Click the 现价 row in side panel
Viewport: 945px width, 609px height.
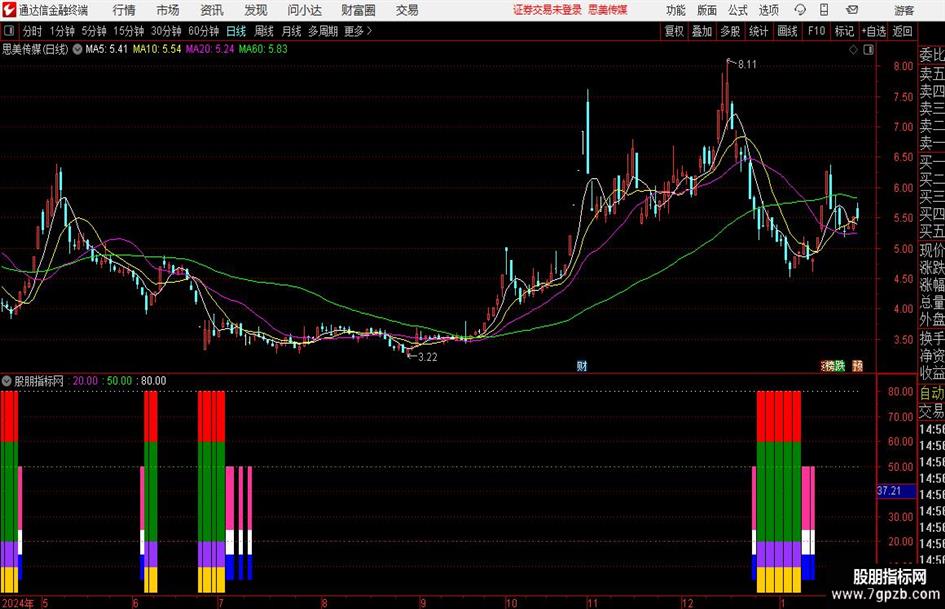coord(932,250)
